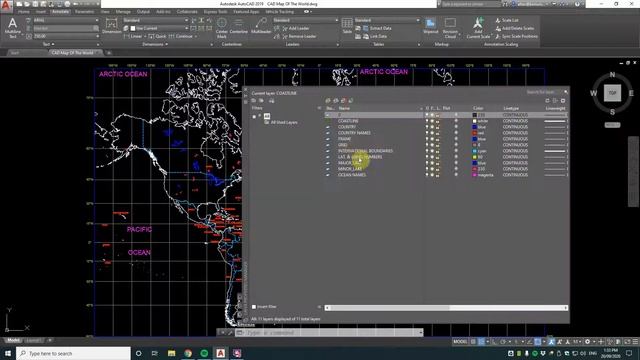Viewport: 640px width, 360px height.
Task: Switch to the Start file tab
Action: (x=15, y=53)
